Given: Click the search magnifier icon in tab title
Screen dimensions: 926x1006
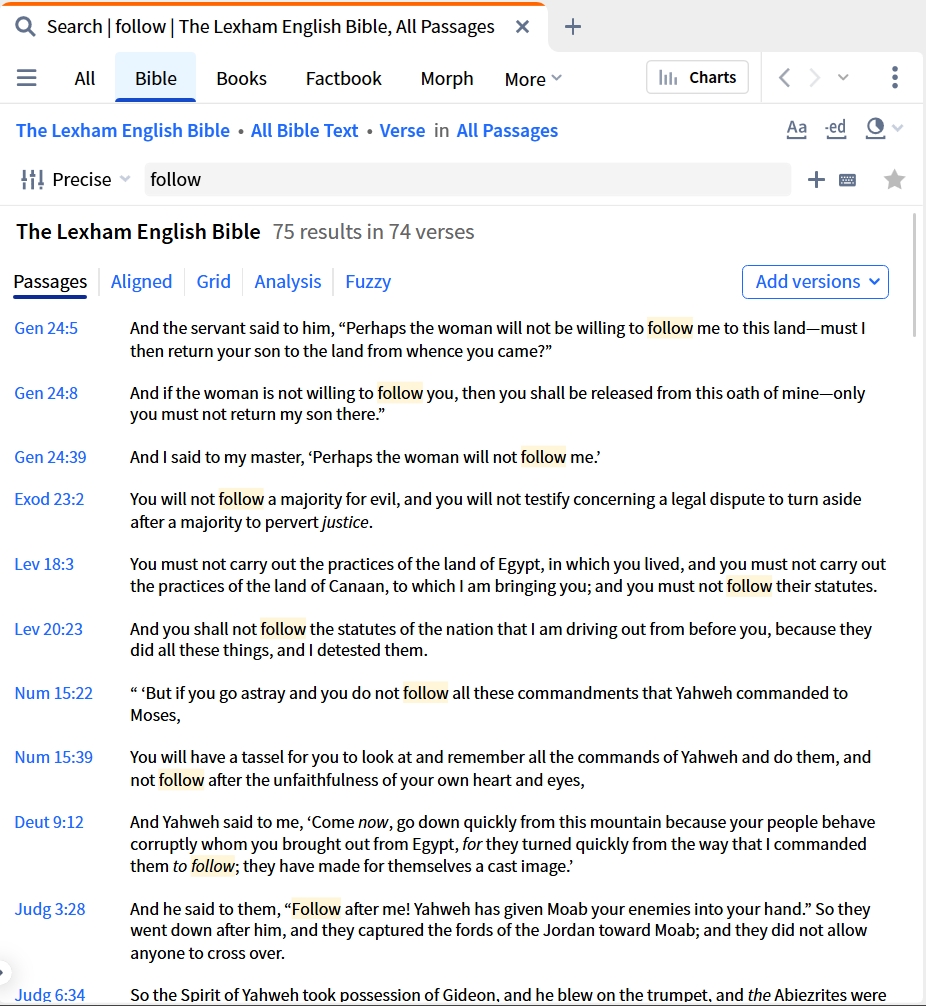Looking at the screenshot, I should click(x=25, y=26).
